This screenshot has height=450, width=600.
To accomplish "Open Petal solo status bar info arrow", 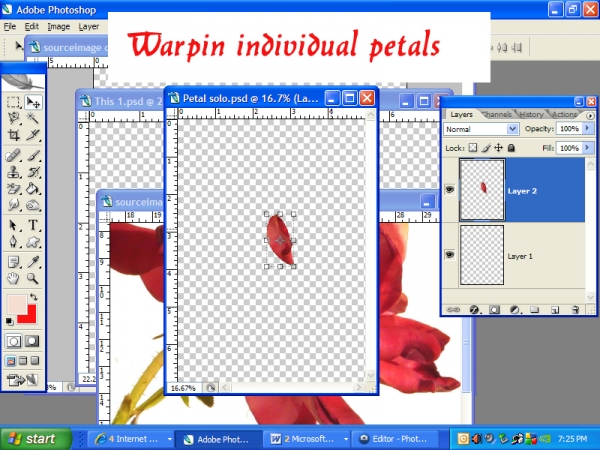I will pyautogui.click(x=210, y=388).
